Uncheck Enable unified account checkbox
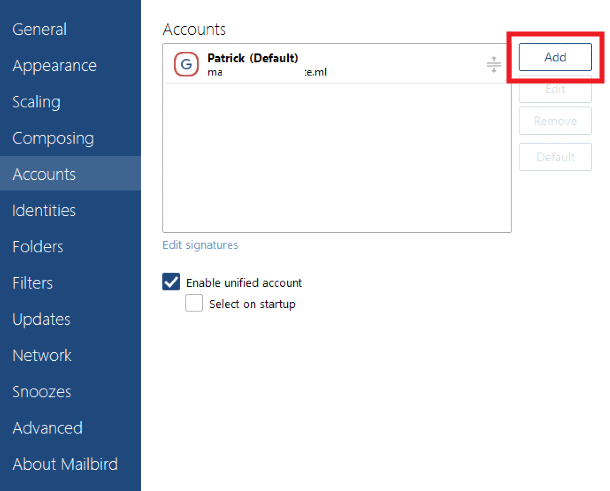The height and width of the screenshot is (491, 610). coord(171,282)
